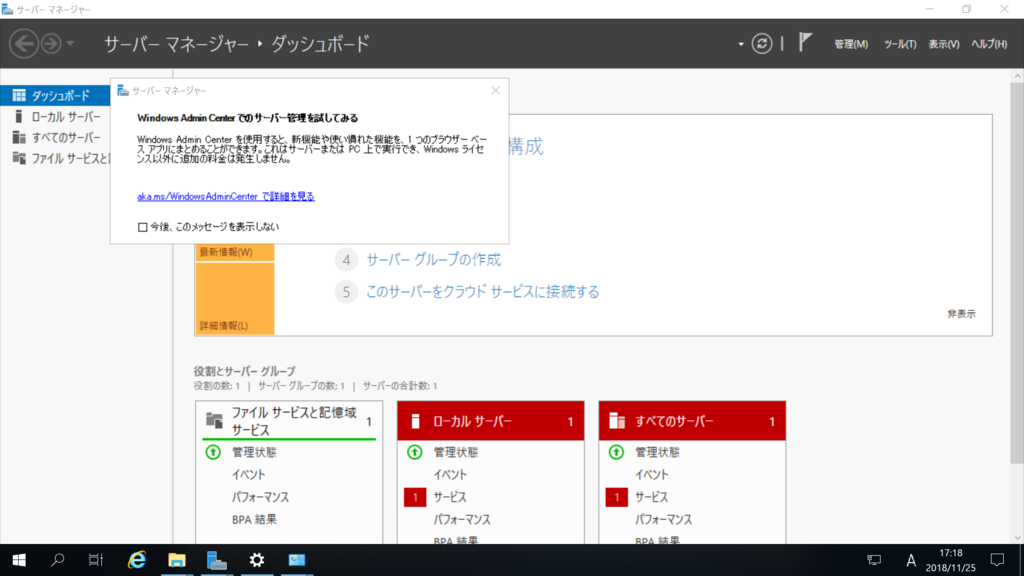Open サーバー グループの作成 link

coord(434,259)
